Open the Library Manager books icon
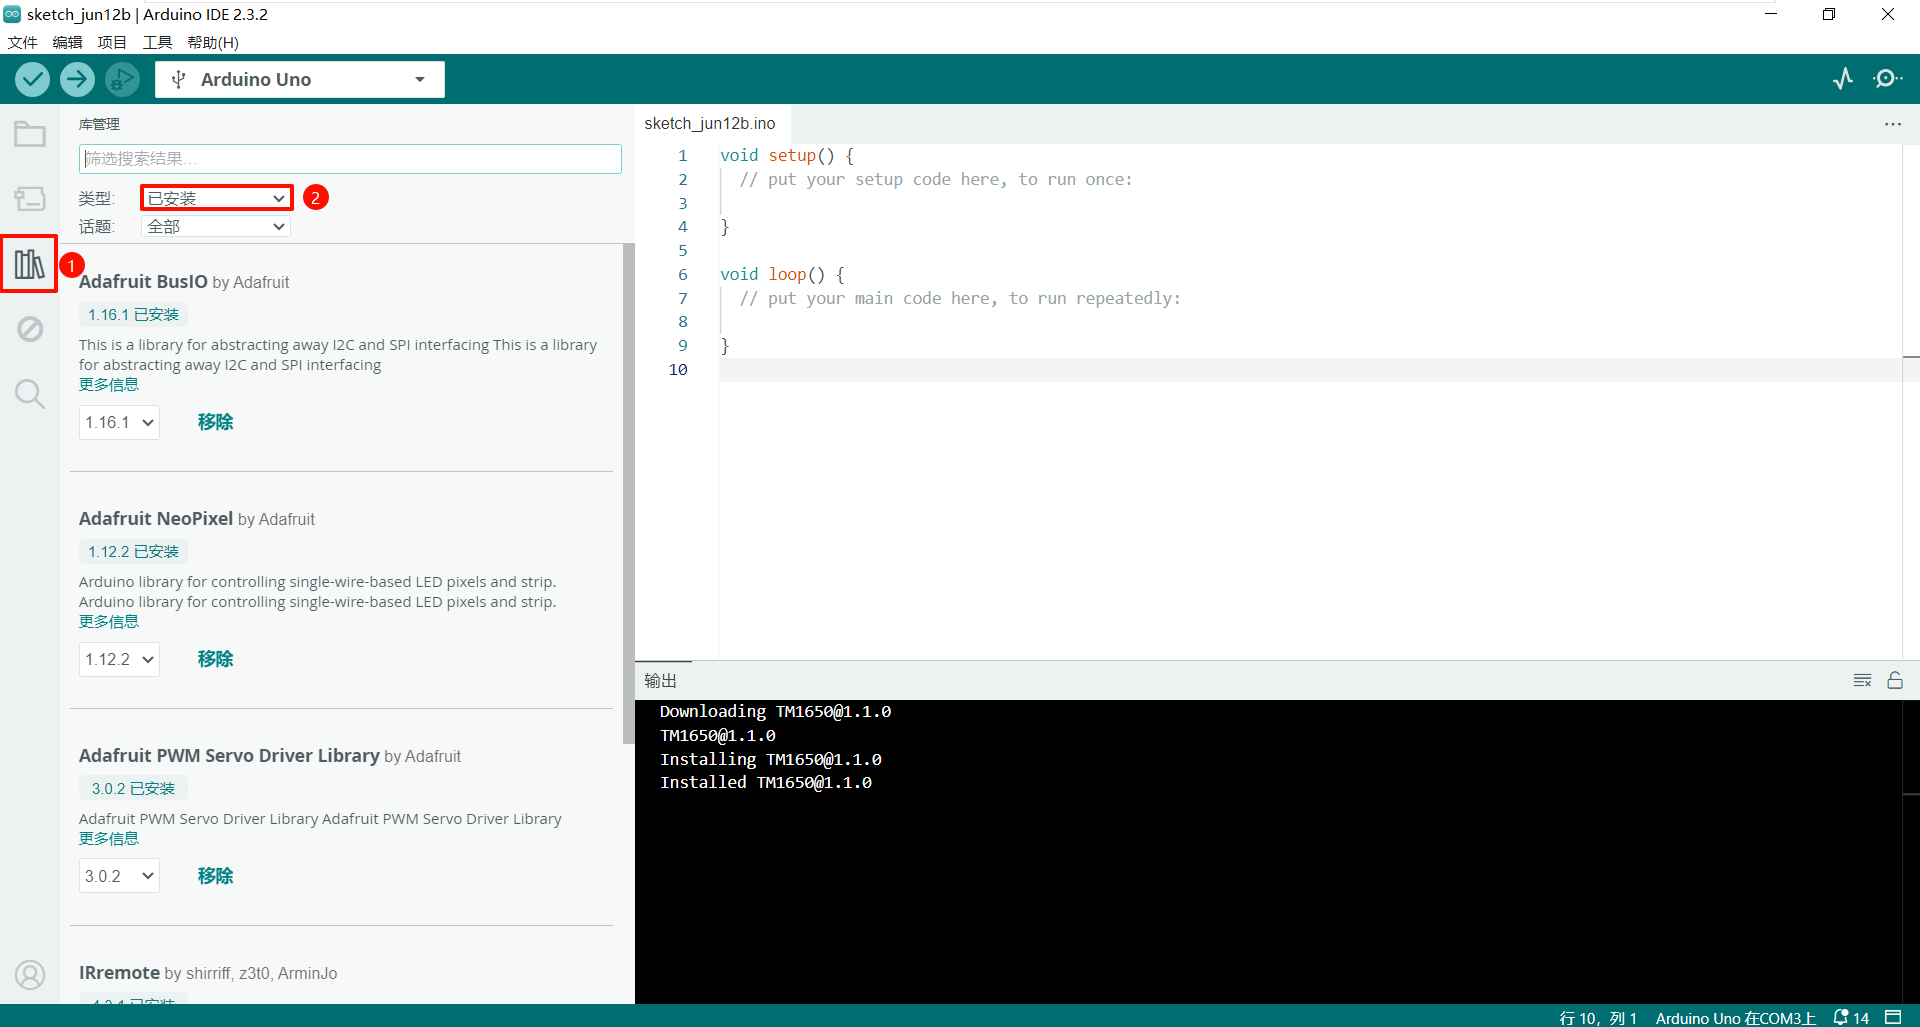The width and height of the screenshot is (1920, 1027). 29,264
